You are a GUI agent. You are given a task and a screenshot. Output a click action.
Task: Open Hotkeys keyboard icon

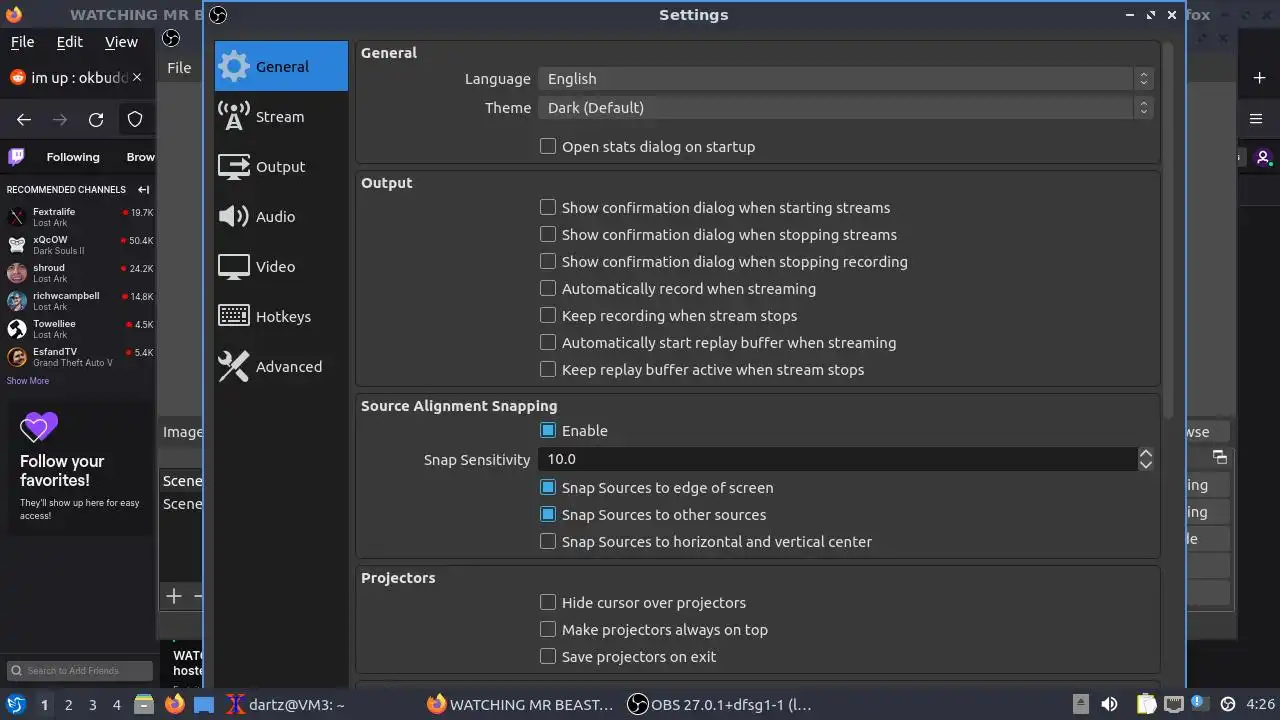coord(234,317)
